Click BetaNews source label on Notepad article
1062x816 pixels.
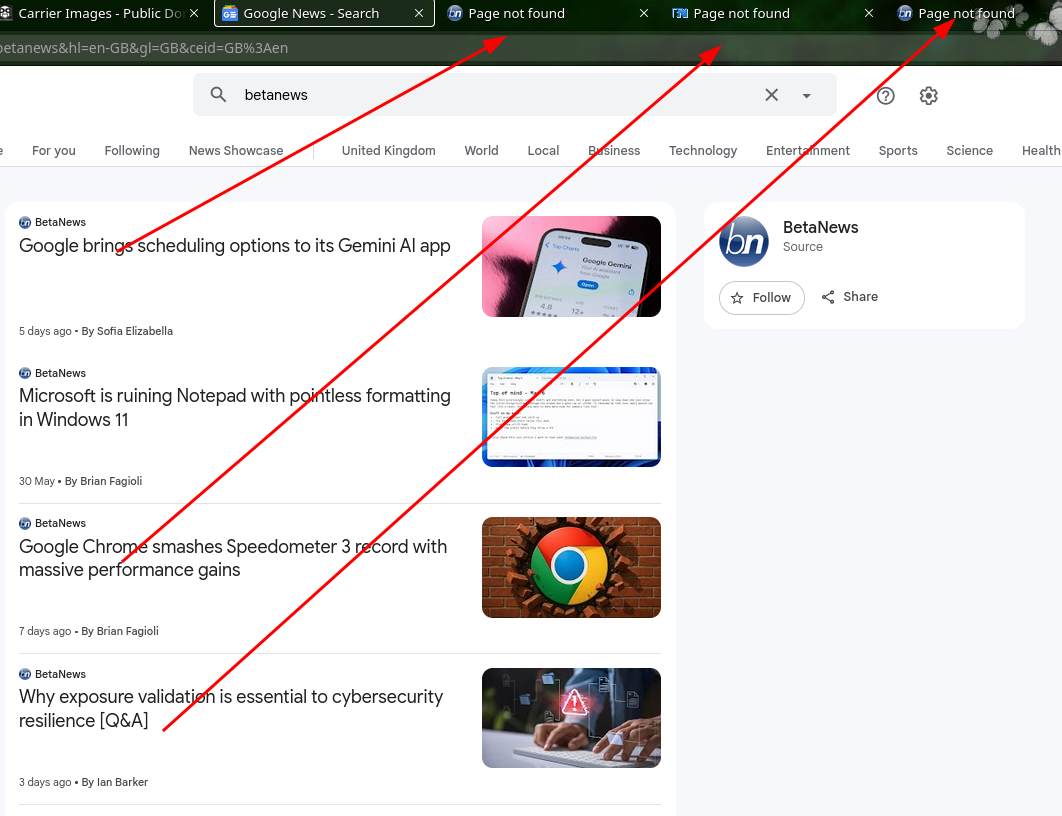click(53, 373)
